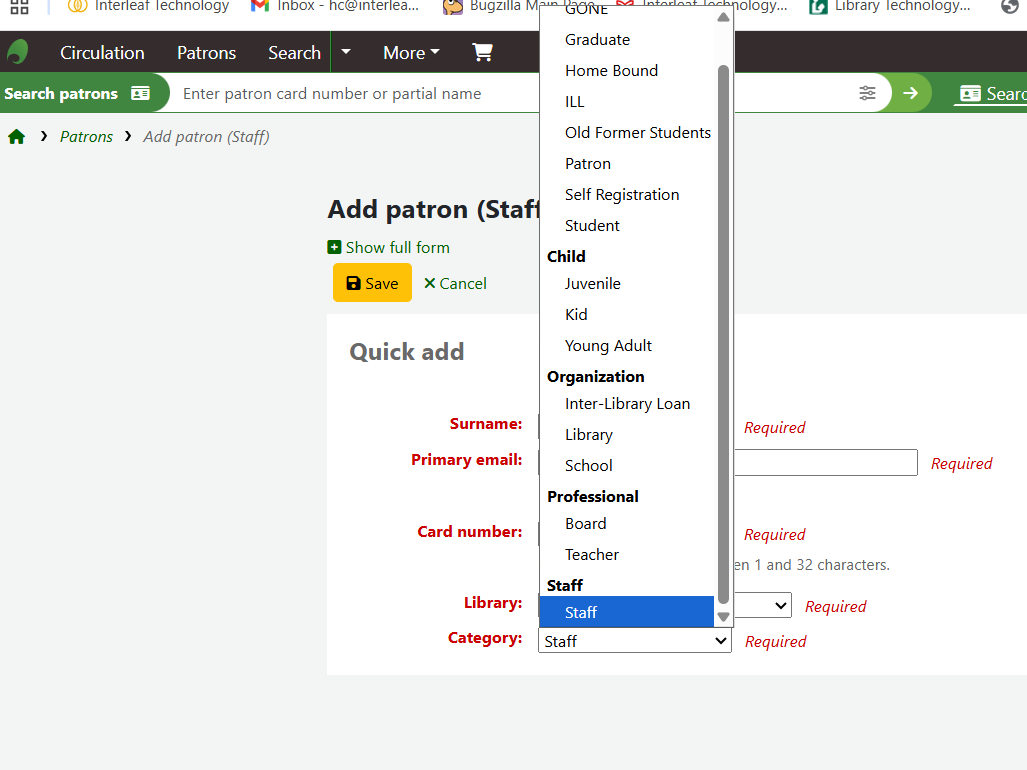Viewport: 1027px width, 770px height.
Task: Click the Patrons breadcrumb link
Action: [x=86, y=137]
